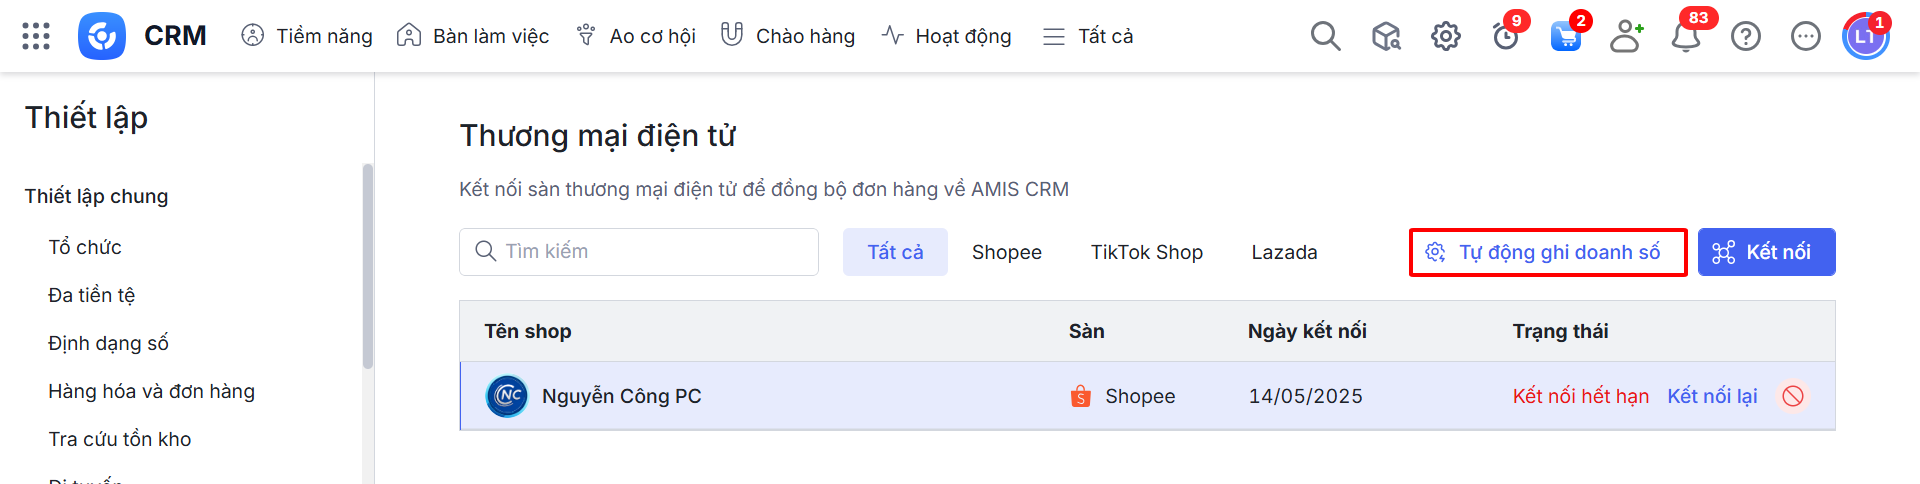Image resolution: width=1920 pixels, height=484 pixels.
Task: Click the Kết nối lại link
Action: click(x=1712, y=396)
